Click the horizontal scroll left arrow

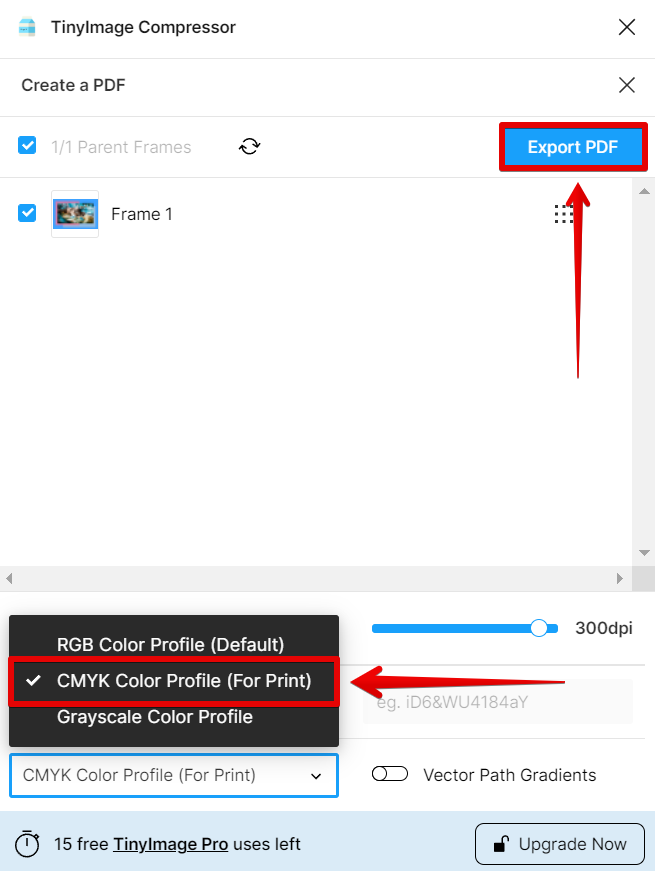(9, 578)
